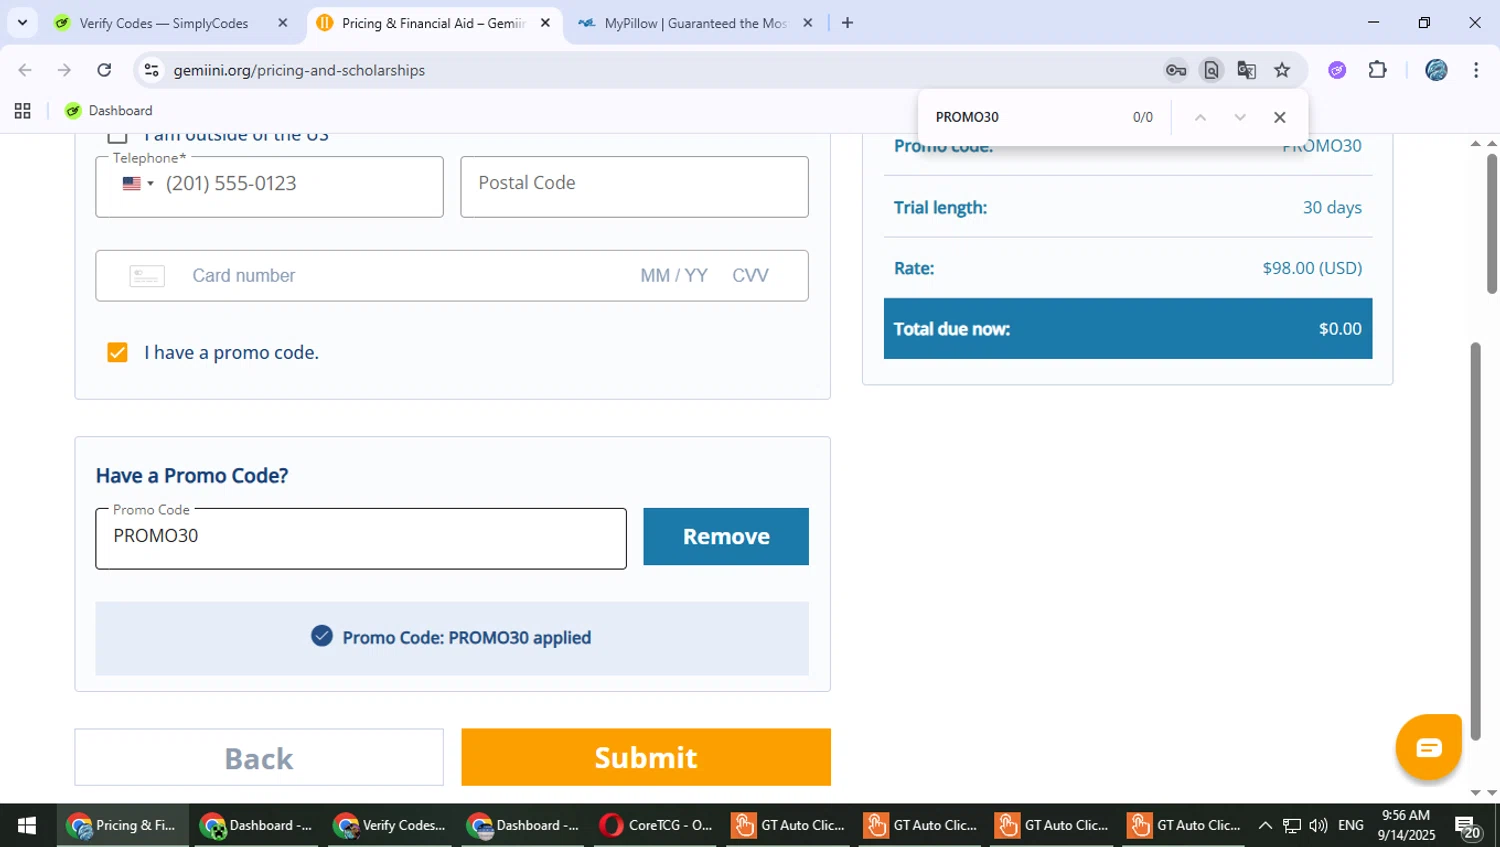Show hidden system tray icons
The width and height of the screenshot is (1500, 847).
[x=1265, y=826]
